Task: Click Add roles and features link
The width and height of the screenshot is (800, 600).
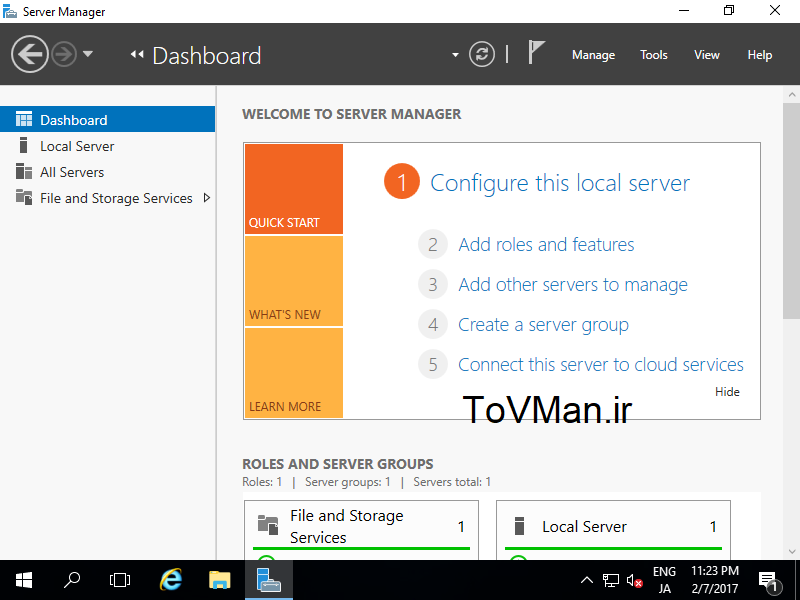Action: (x=546, y=244)
